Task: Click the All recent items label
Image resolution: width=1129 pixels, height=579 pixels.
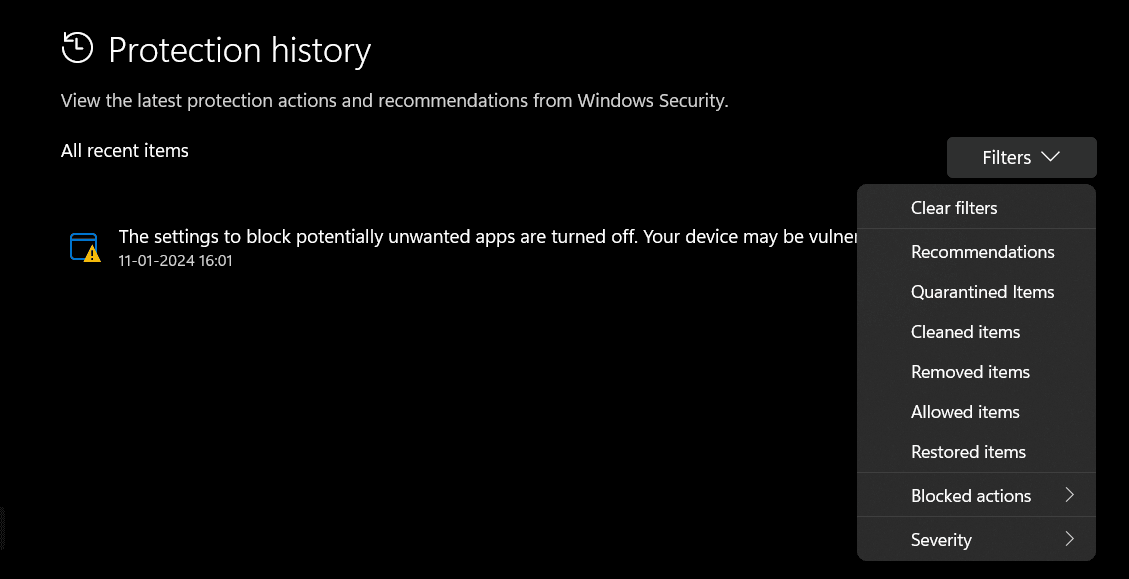Action: (x=124, y=150)
